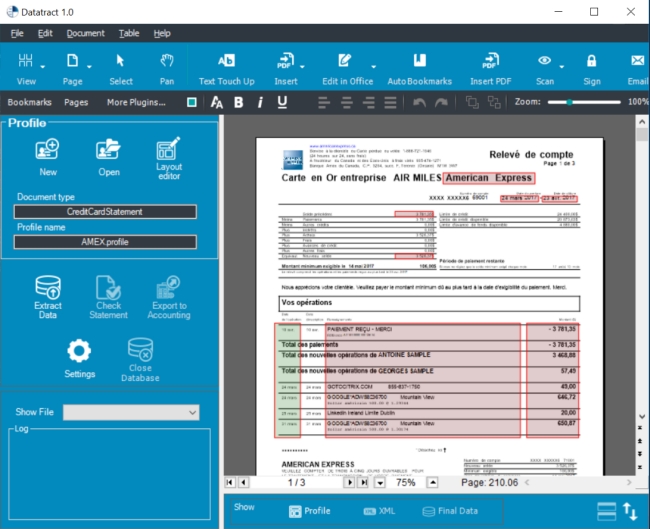Align text left
Screen dimensions: 650x529
[x=324, y=102]
